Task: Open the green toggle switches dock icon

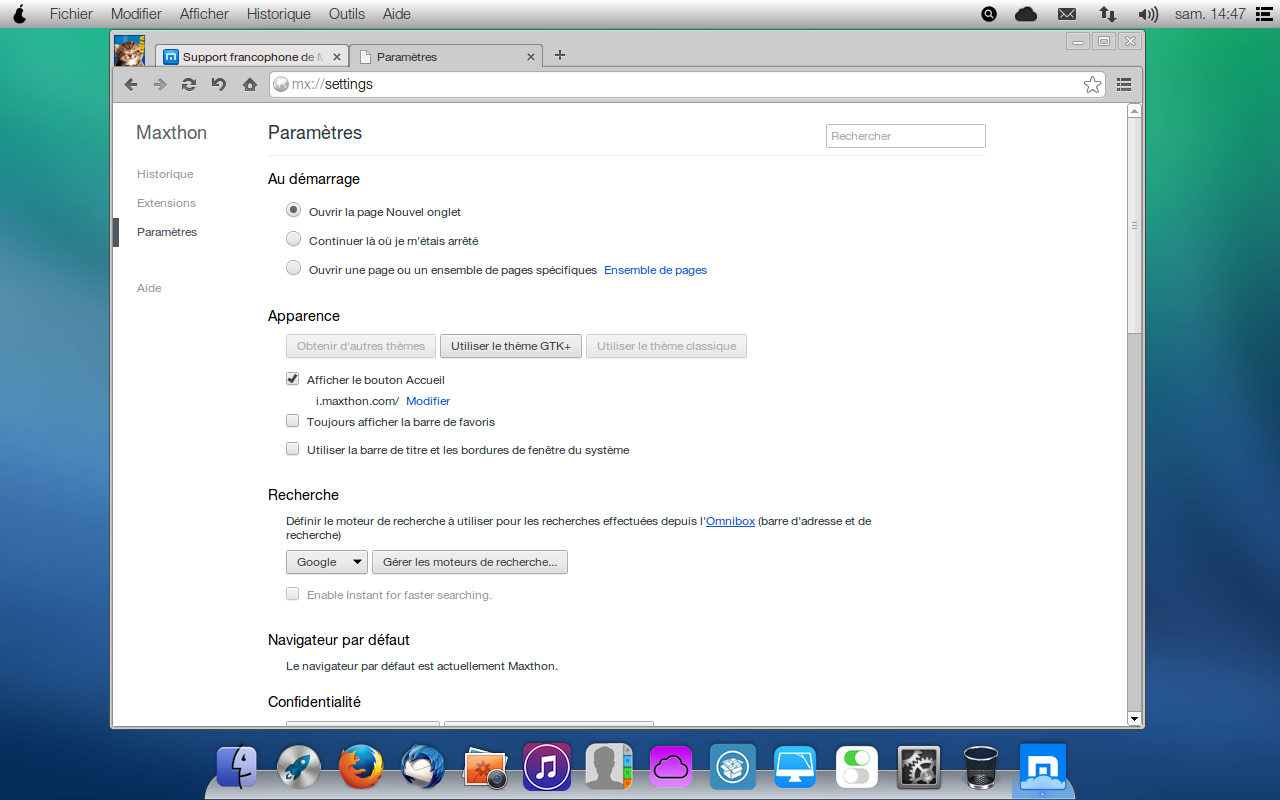Action: pyautogui.click(x=857, y=767)
